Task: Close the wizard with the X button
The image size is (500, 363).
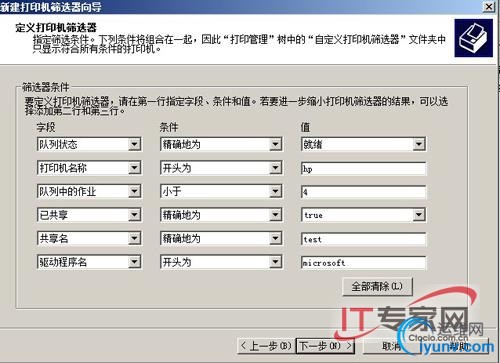Action: click(x=489, y=6)
